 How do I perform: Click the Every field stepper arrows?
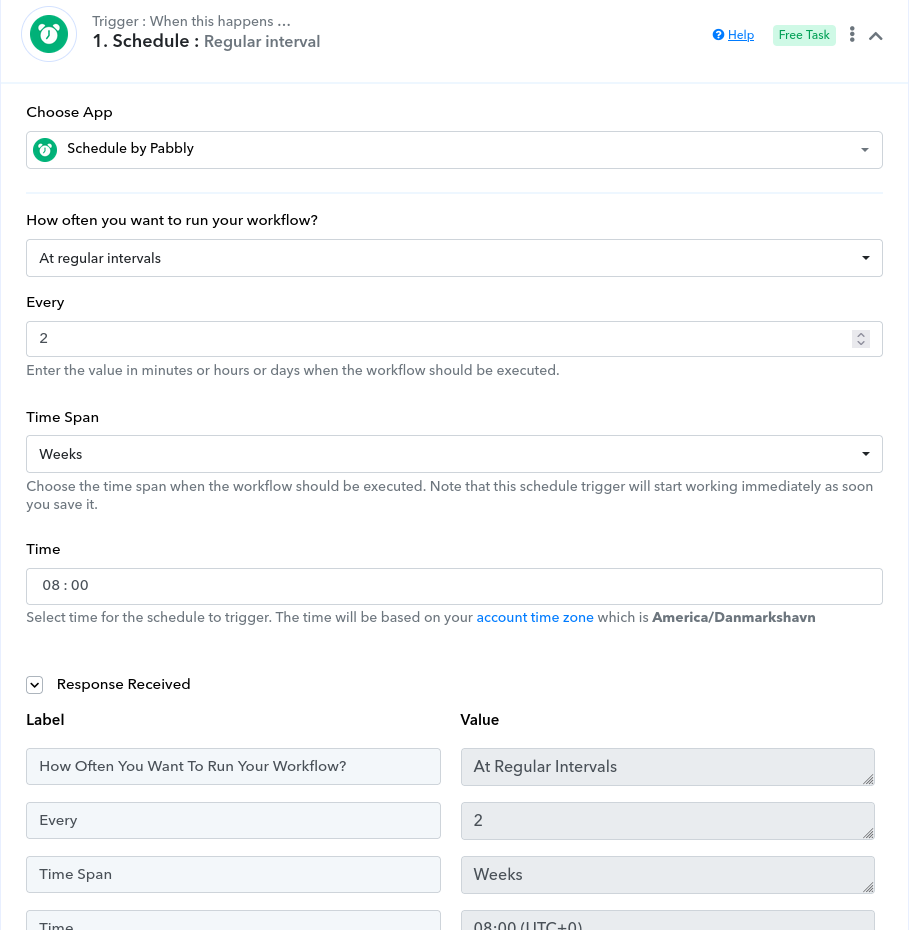(x=861, y=339)
